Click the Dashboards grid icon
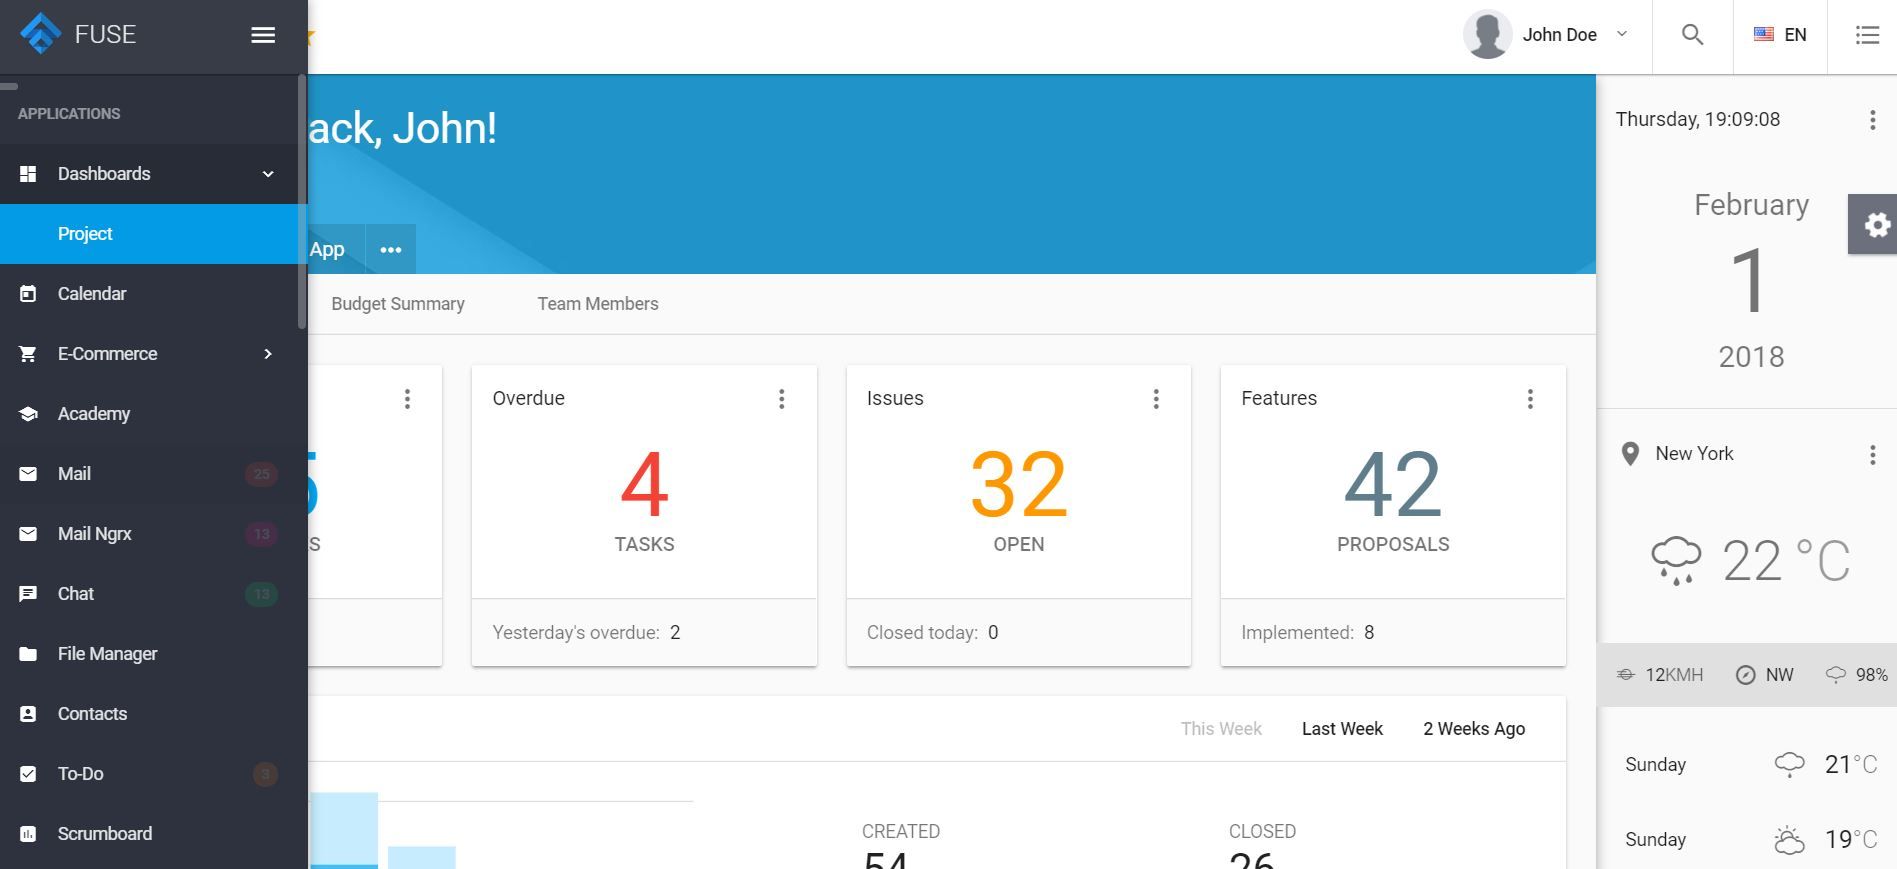Viewport: 1897px width, 869px height. coord(28,174)
